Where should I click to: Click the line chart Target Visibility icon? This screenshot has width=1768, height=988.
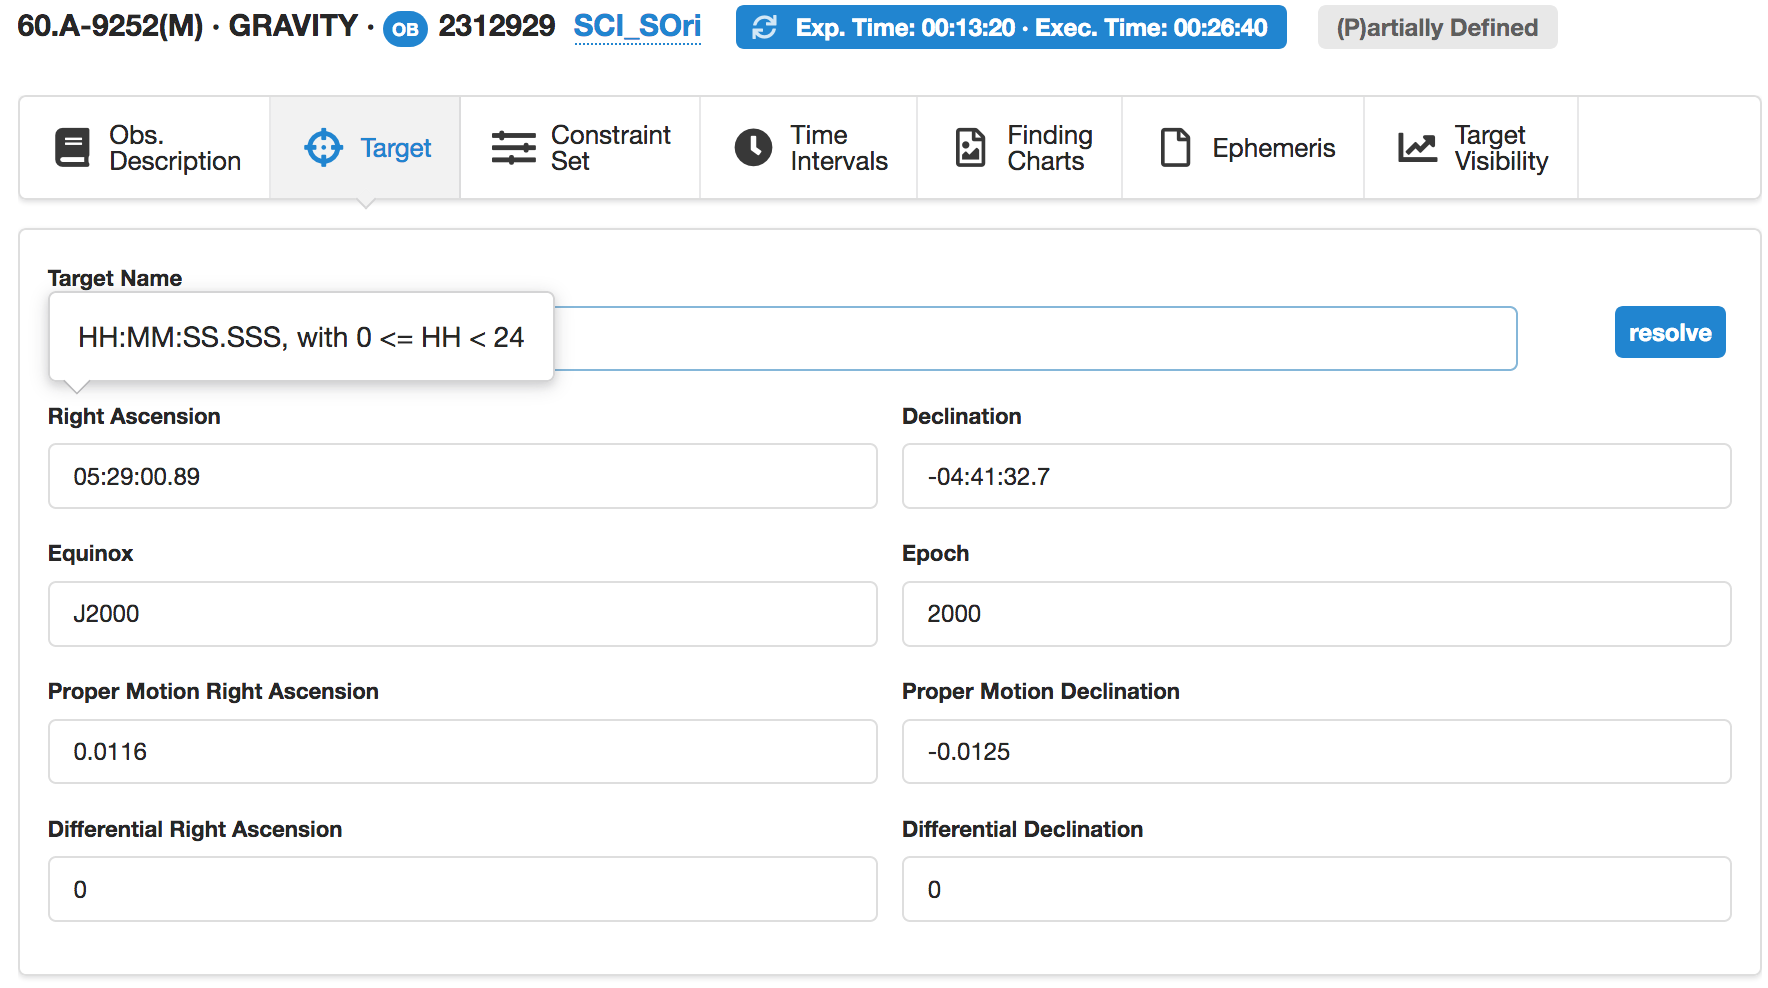click(x=1417, y=148)
